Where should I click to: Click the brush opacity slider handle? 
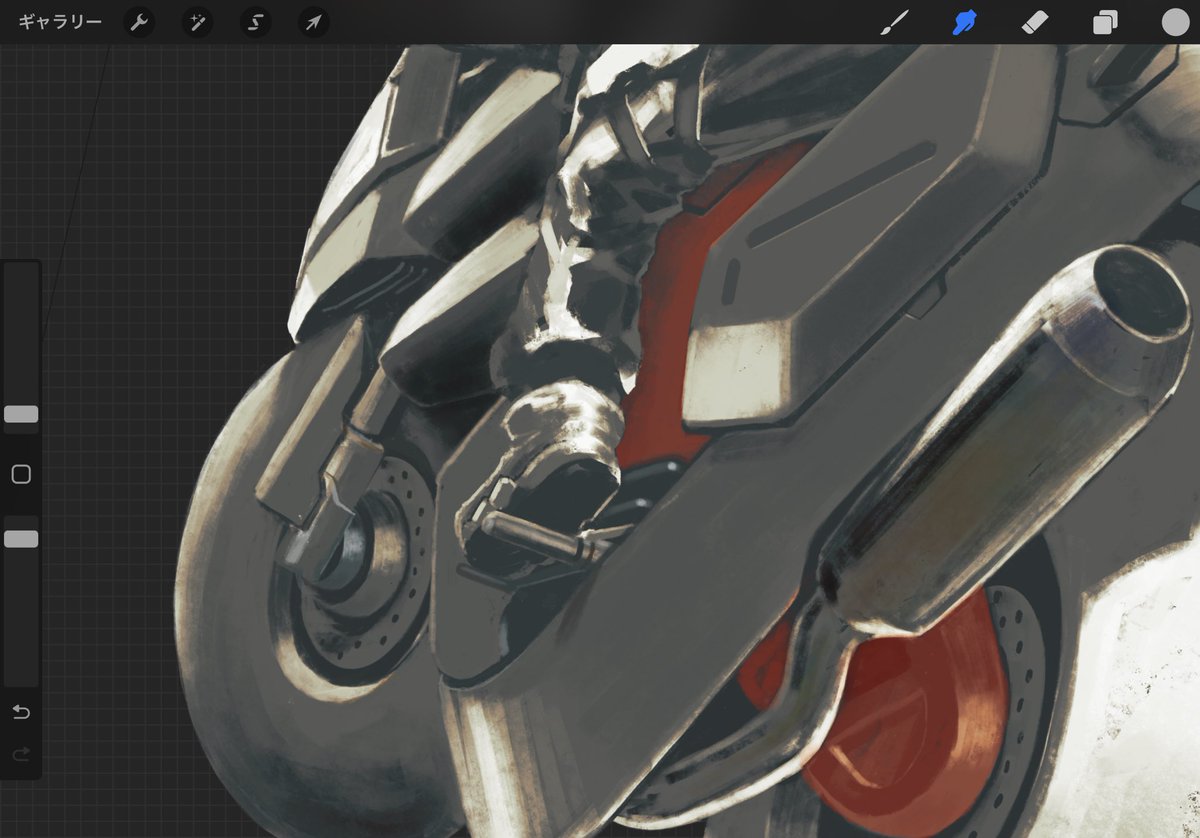coord(21,539)
